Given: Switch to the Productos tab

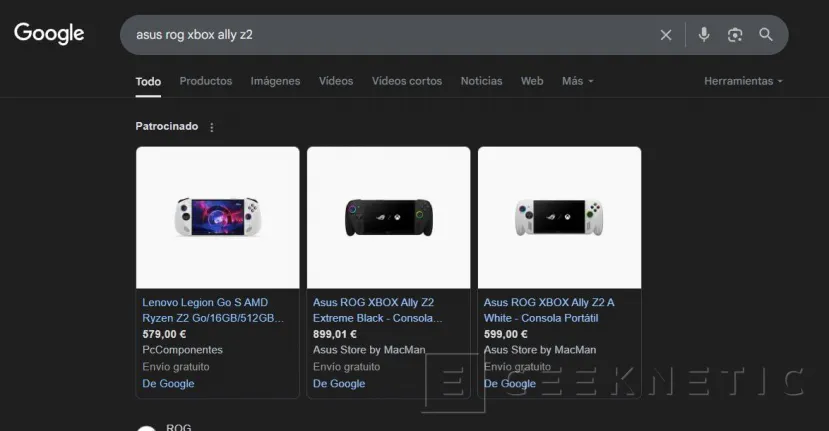Looking at the screenshot, I should (x=206, y=81).
